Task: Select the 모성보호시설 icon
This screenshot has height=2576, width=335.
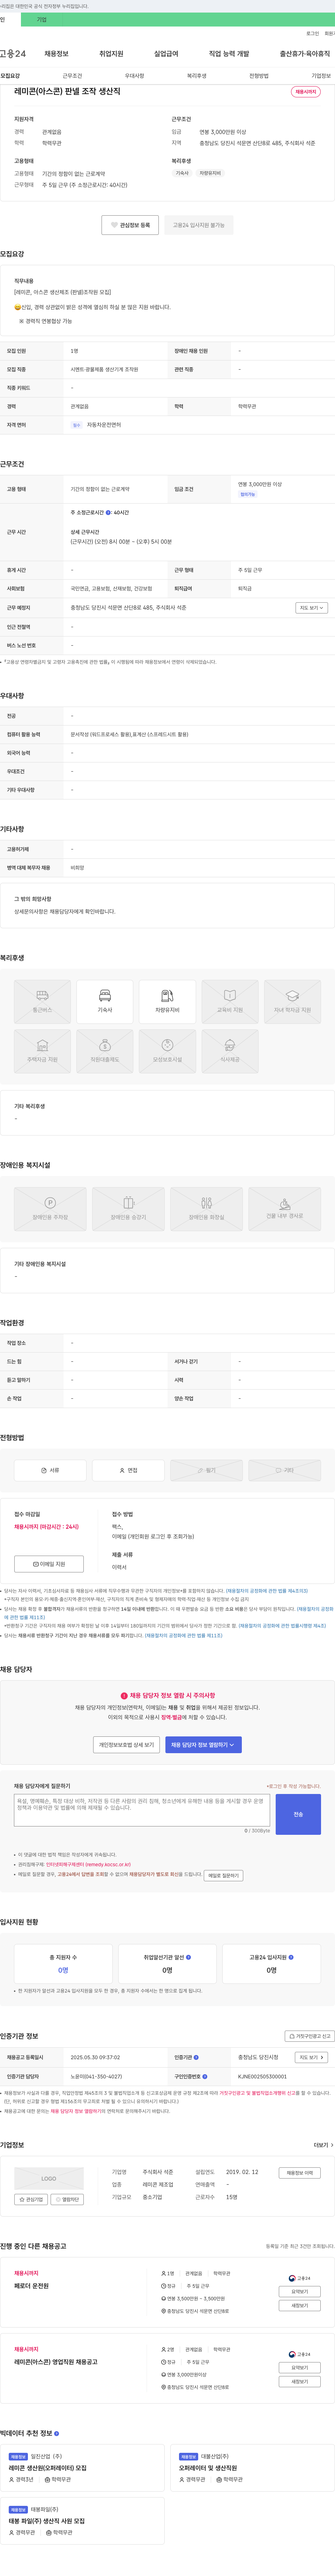Action: [x=167, y=1051]
